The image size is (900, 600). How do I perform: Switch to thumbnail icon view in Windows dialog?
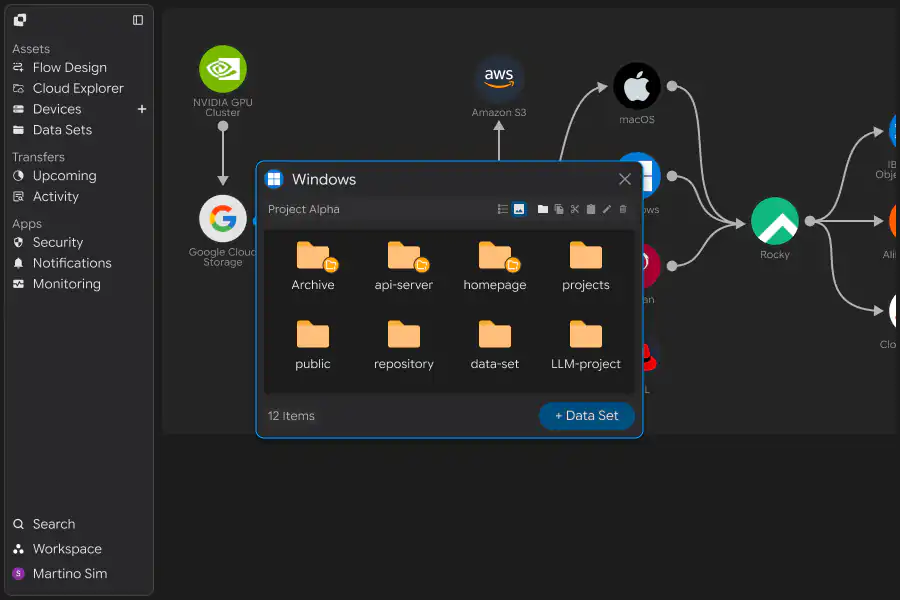click(x=519, y=209)
